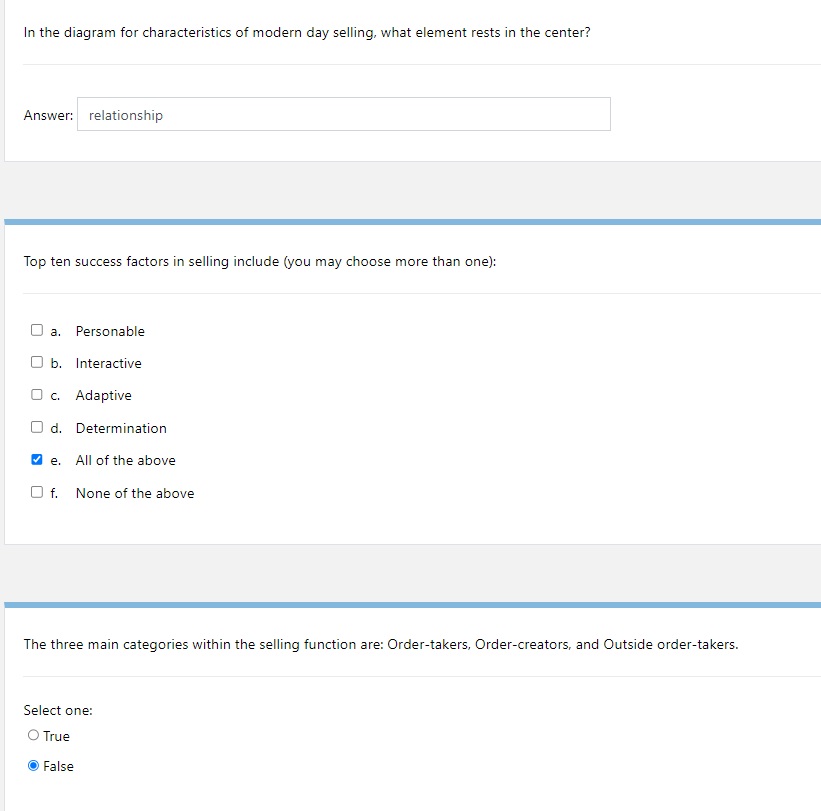
Task: Check the 'Personable' option checkbox
Action: click(37, 330)
